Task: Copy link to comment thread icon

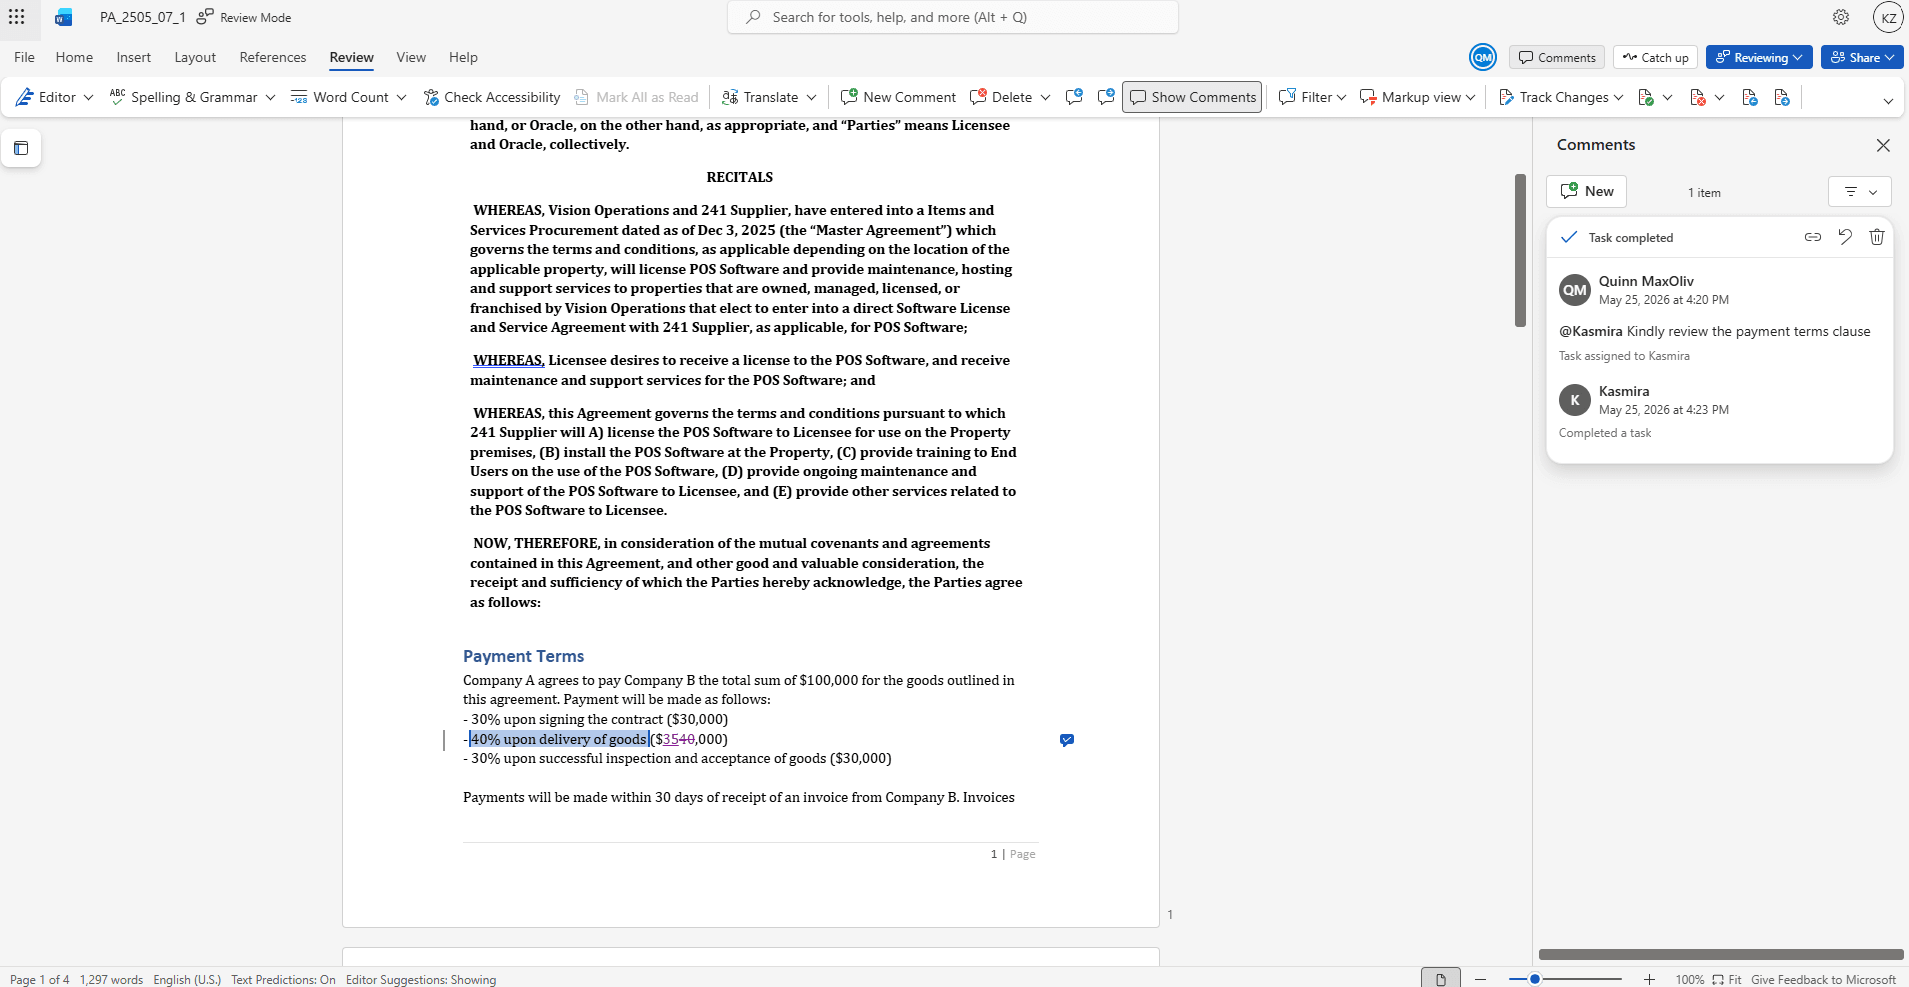Action: coord(1813,237)
